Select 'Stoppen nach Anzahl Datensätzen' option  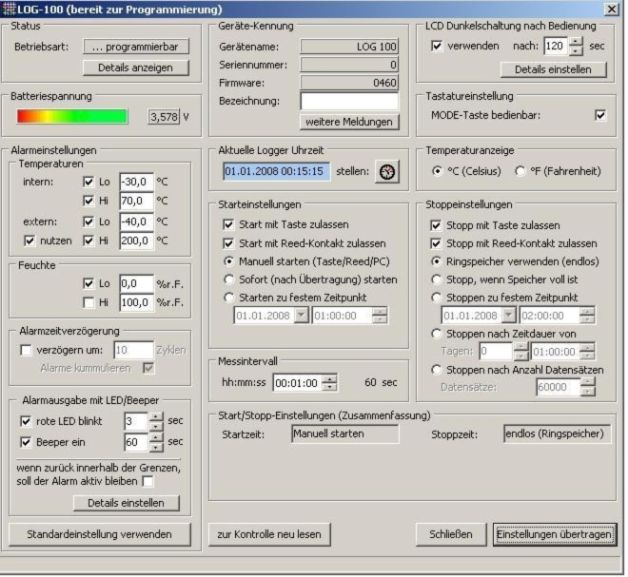(436, 370)
